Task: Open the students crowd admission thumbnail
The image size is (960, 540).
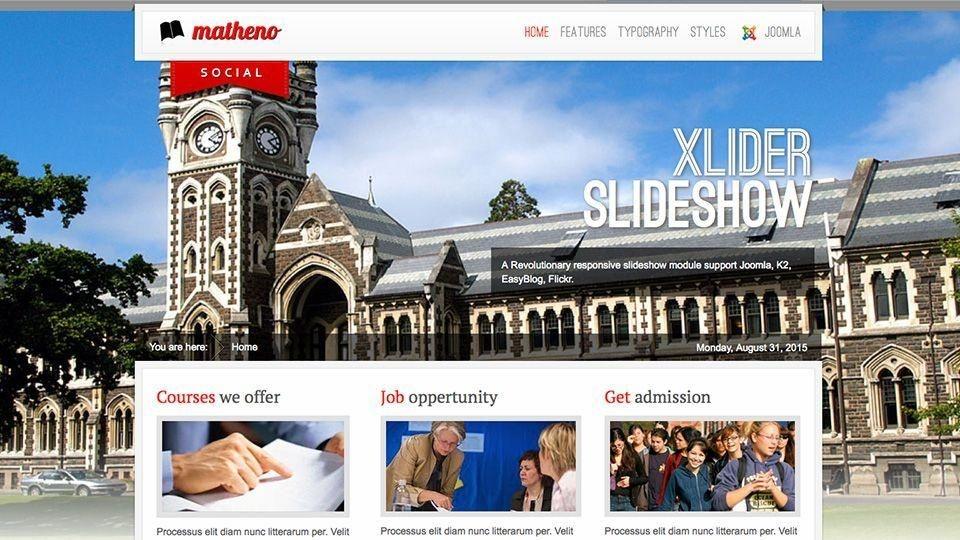Action: tap(702, 466)
